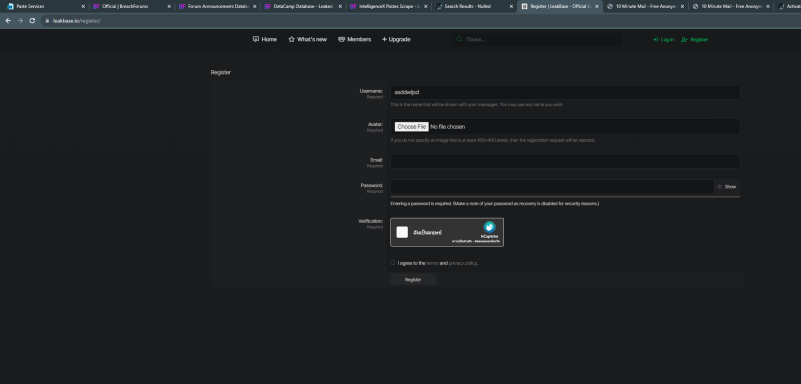Click the padlock icon in the address bar
This screenshot has width=801, height=384.
pos(47,21)
